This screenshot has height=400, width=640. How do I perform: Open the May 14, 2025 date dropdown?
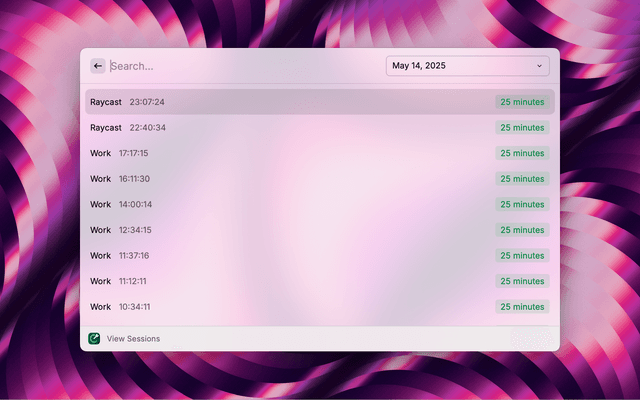pyautogui.click(x=466, y=66)
